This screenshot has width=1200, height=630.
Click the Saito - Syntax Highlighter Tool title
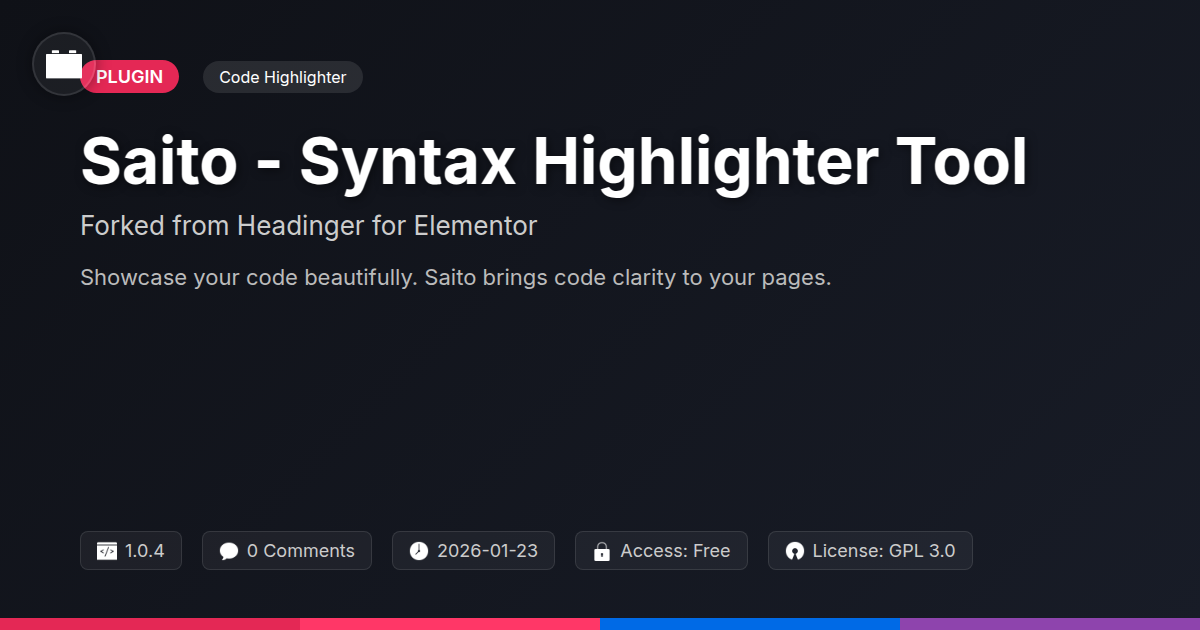point(554,162)
